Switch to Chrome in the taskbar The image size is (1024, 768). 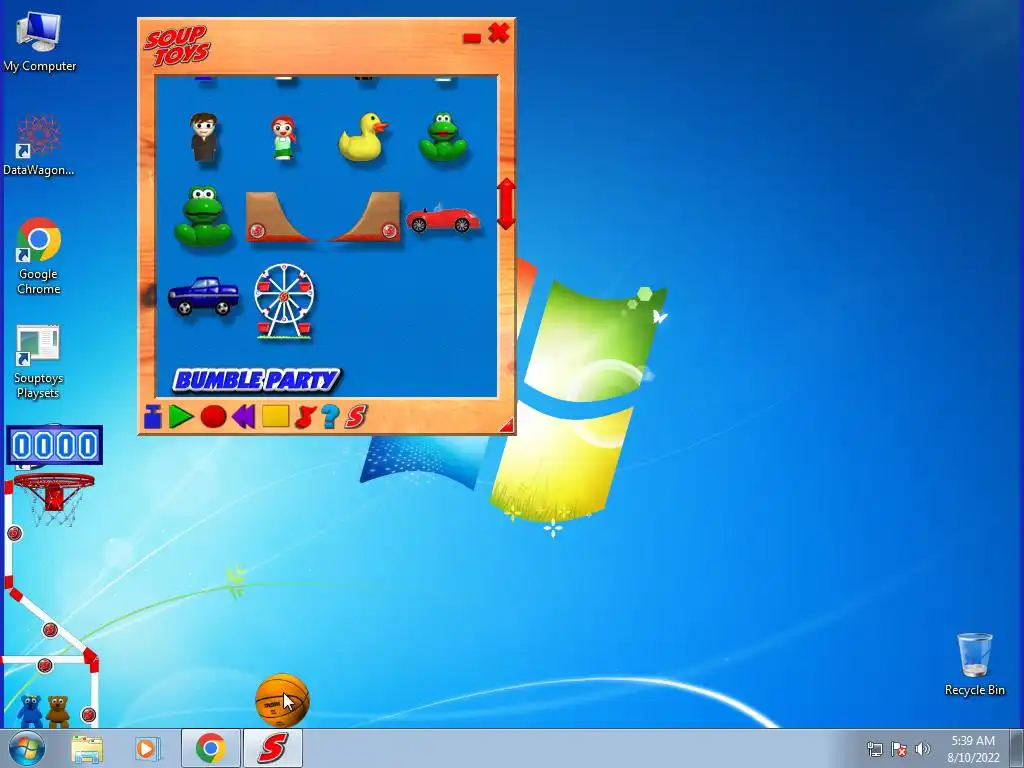pos(210,748)
